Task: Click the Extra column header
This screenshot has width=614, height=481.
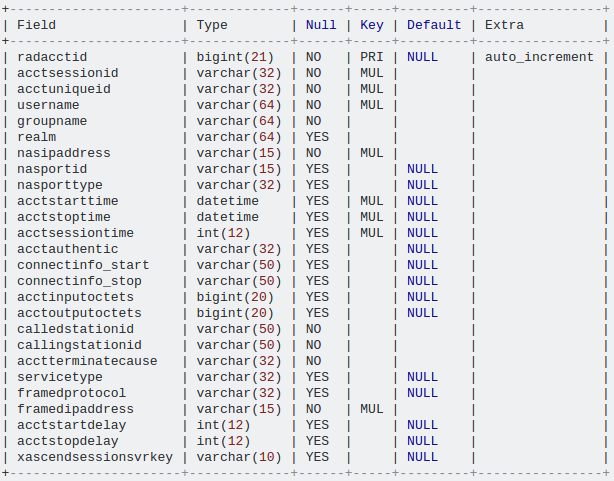Action: 504,25
